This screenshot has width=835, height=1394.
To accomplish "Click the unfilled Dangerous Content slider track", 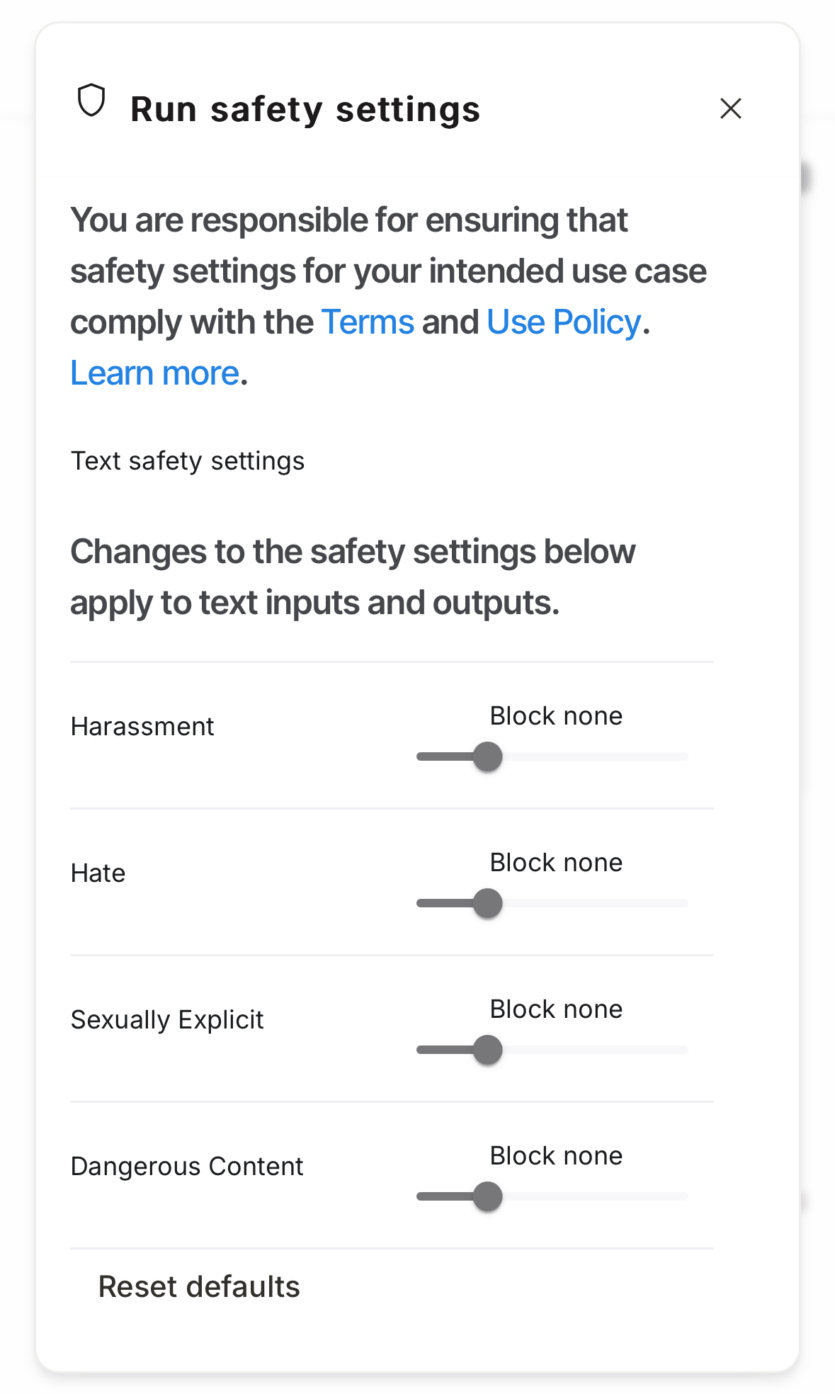I will click(x=595, y=1196).
